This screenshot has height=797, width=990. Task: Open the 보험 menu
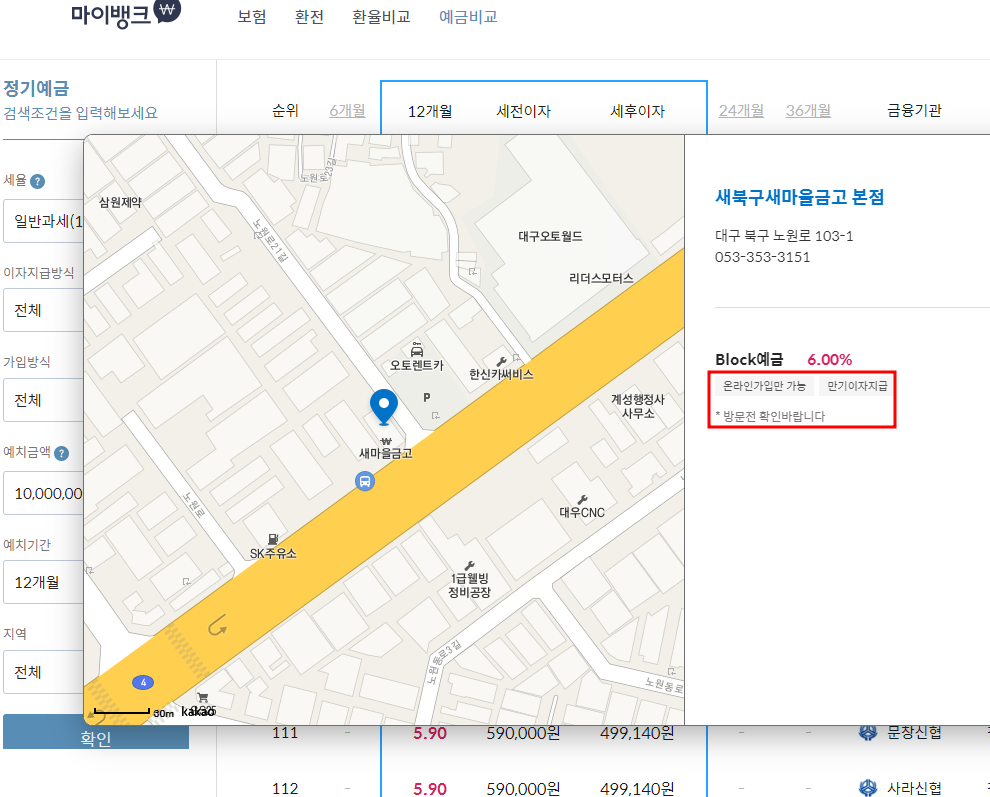252,16
